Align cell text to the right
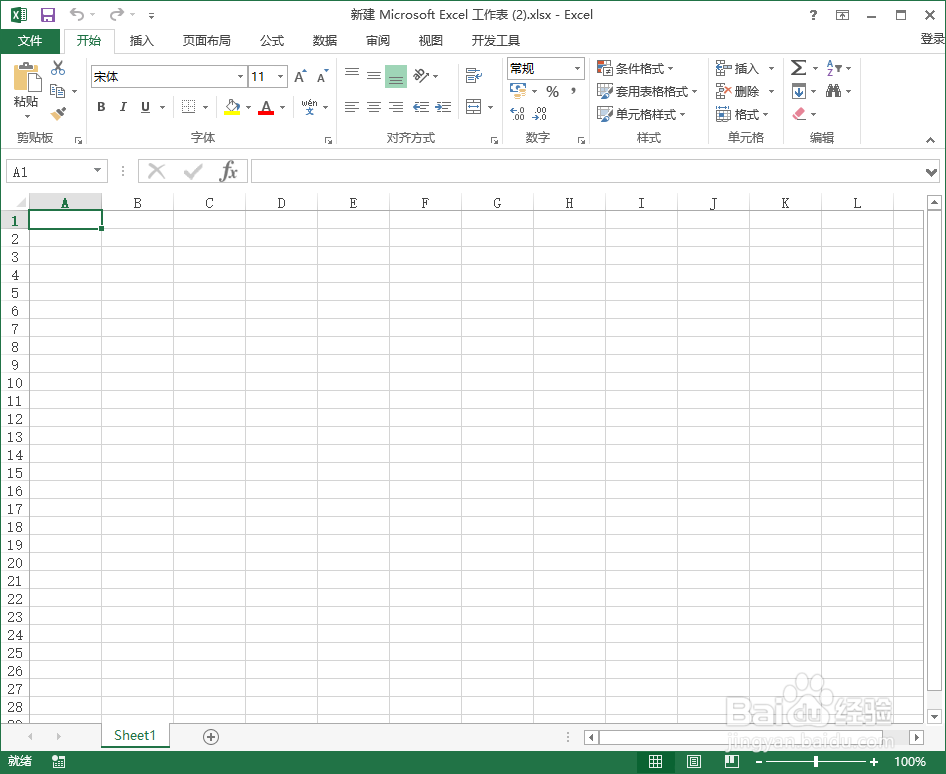The width and height of the screenshot is (946, 774). coord(396,107)
